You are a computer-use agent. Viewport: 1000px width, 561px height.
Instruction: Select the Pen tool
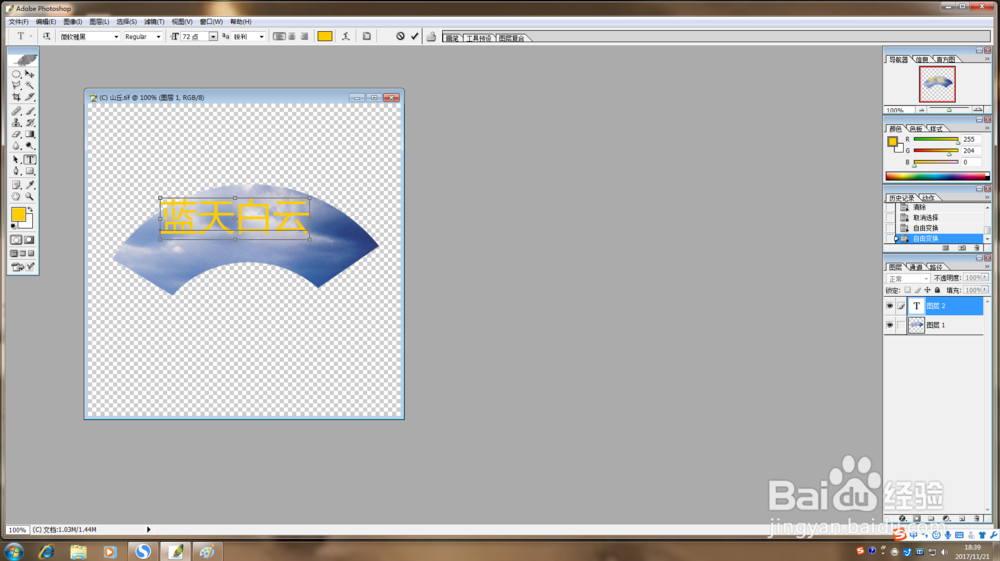[17, 171]
